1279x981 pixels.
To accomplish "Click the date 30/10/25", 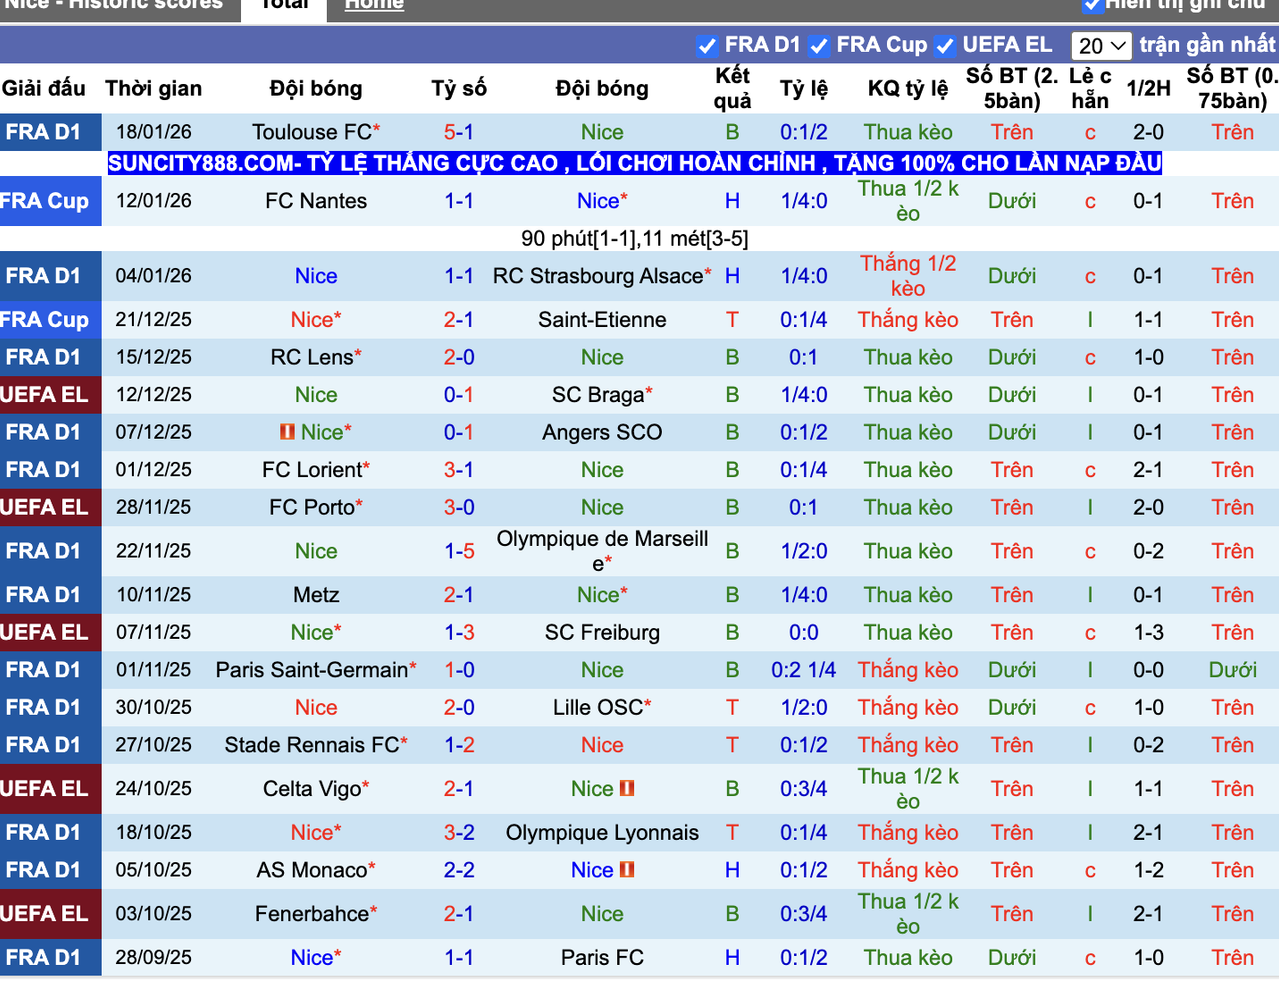I will click(x=154, y=707).
